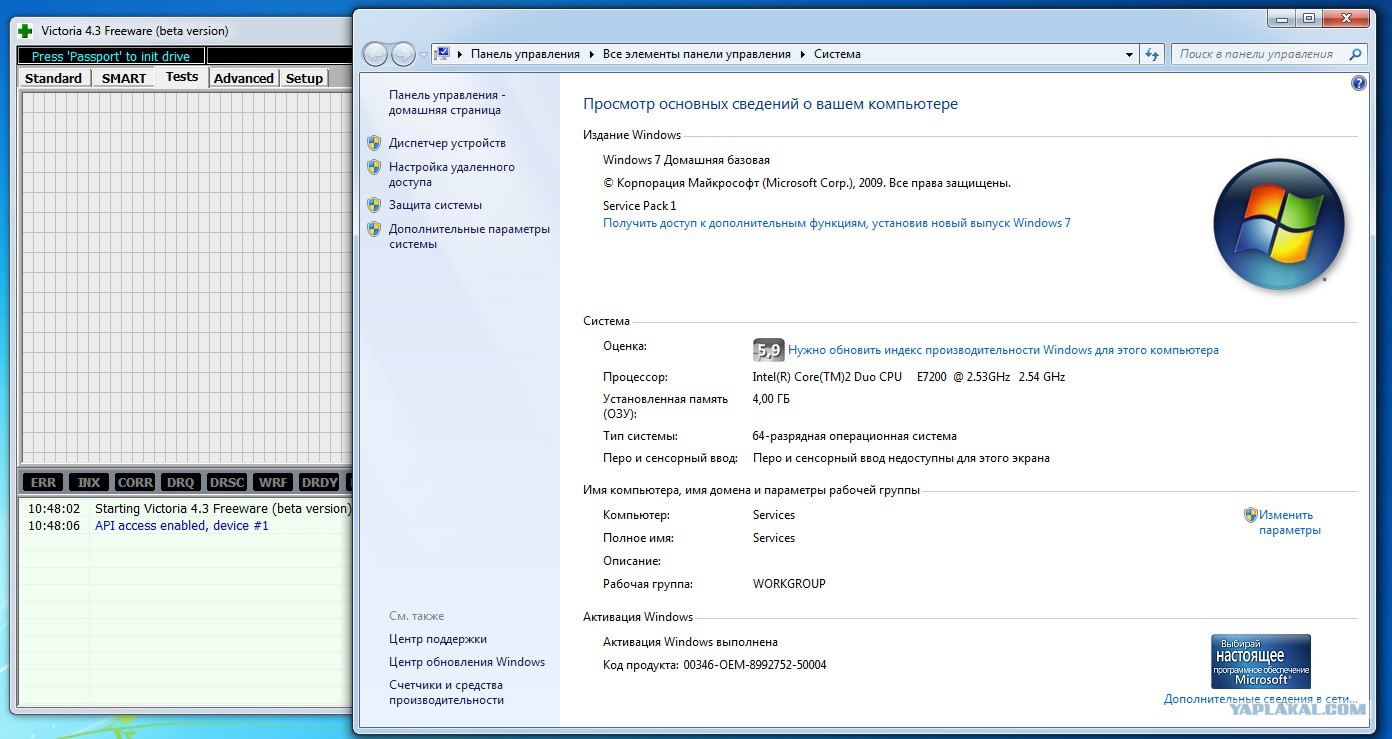The height and width of the screenshot is (739, 1392).
Task: Click the DRQ status indicator in Victoria
Action: click(181, 482)
